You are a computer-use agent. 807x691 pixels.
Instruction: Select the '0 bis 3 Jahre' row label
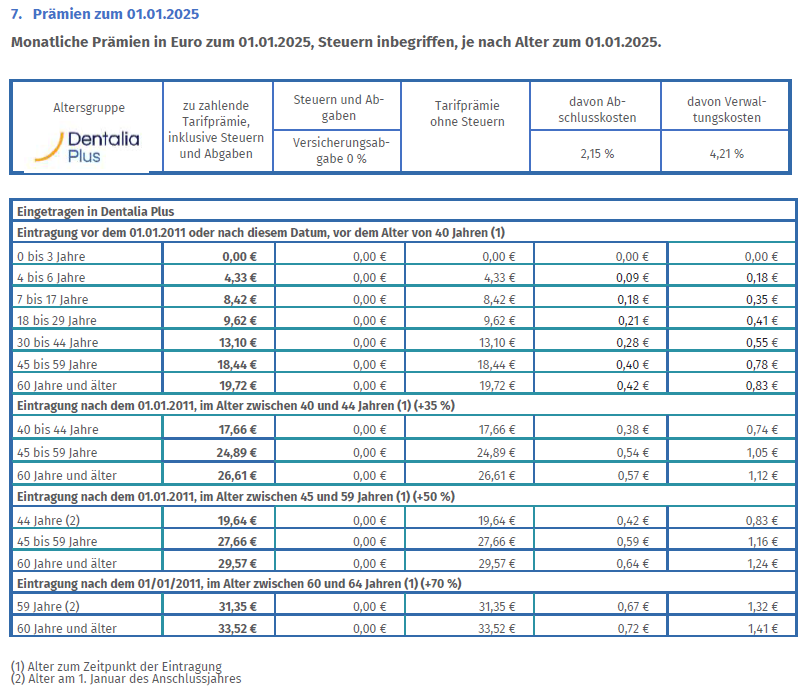click(x=51, y=256)
